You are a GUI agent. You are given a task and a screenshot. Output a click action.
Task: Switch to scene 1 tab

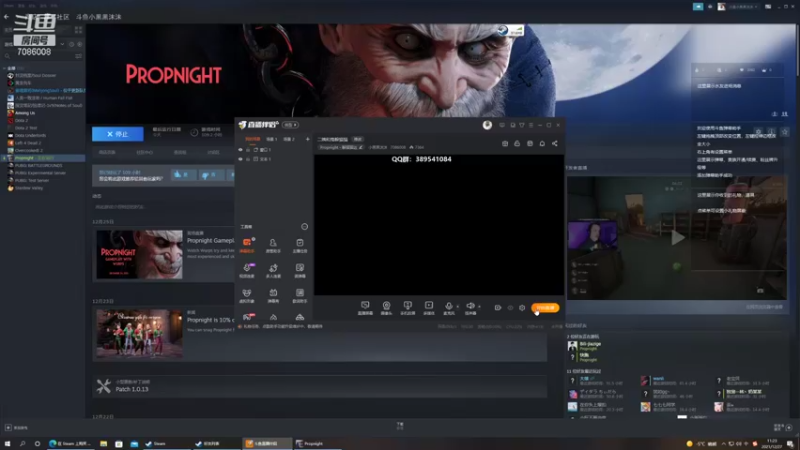[x=271, y=139]
